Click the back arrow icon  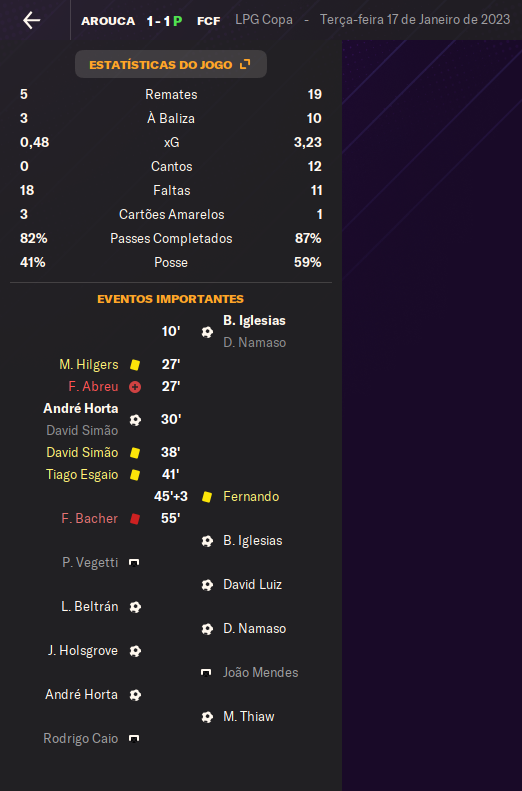click(31, 20)
